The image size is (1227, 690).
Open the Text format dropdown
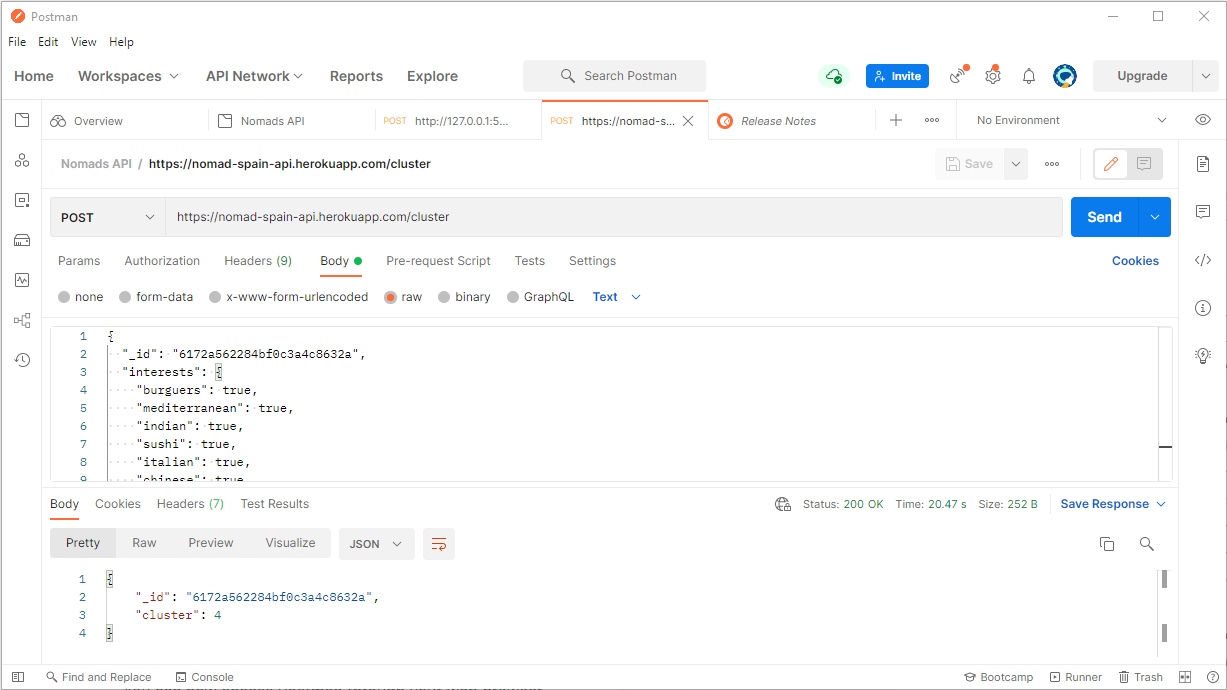point(616,297)
